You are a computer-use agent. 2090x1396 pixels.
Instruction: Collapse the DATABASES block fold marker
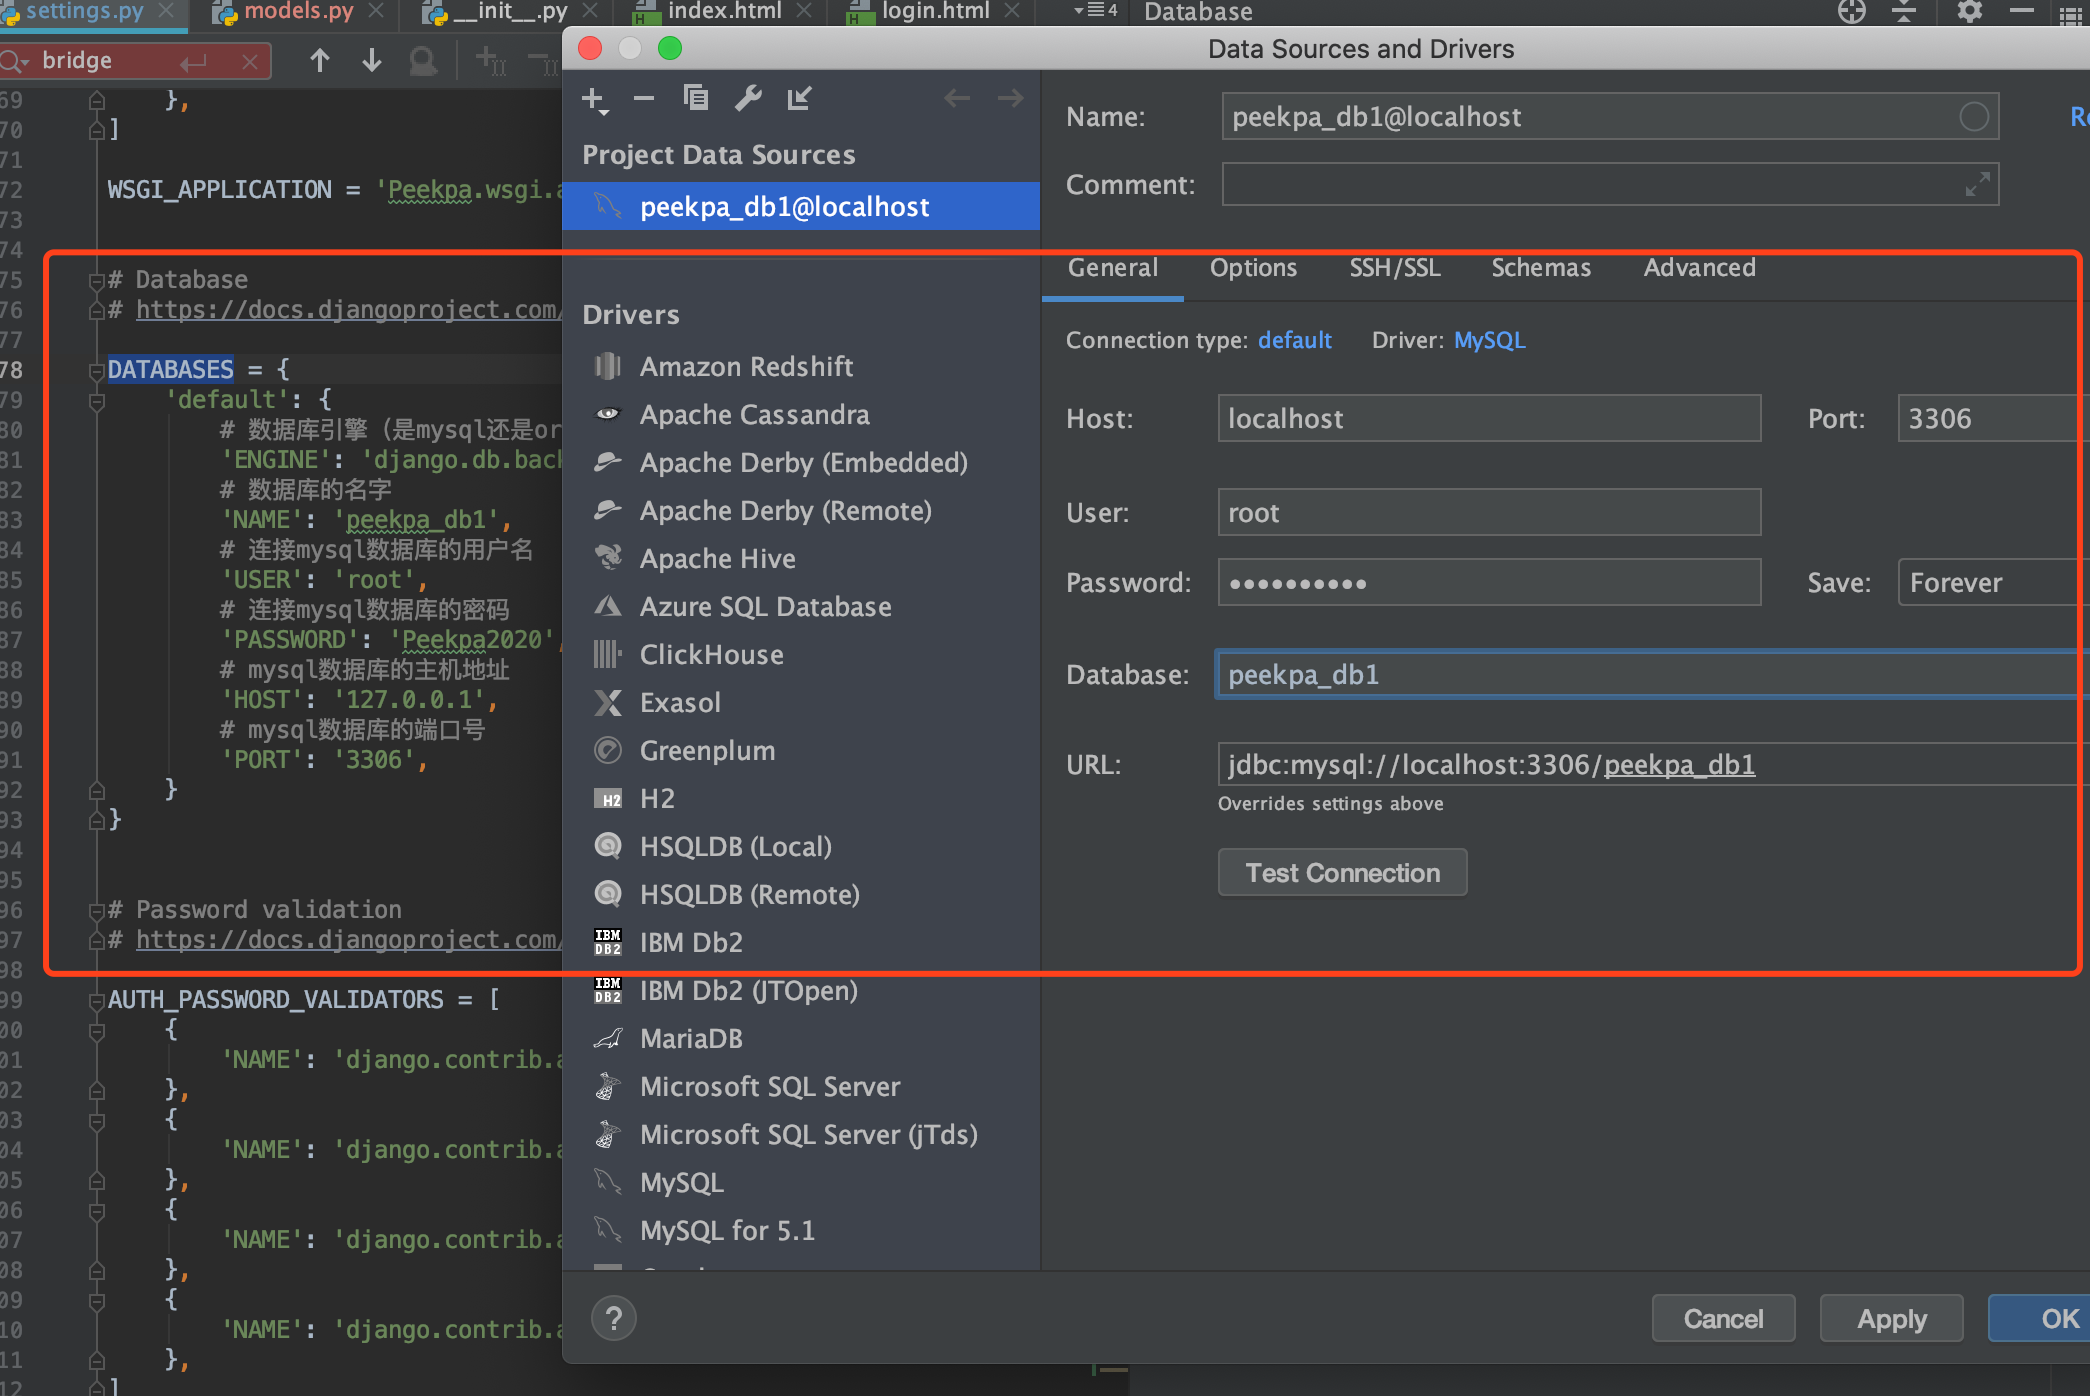97,371
